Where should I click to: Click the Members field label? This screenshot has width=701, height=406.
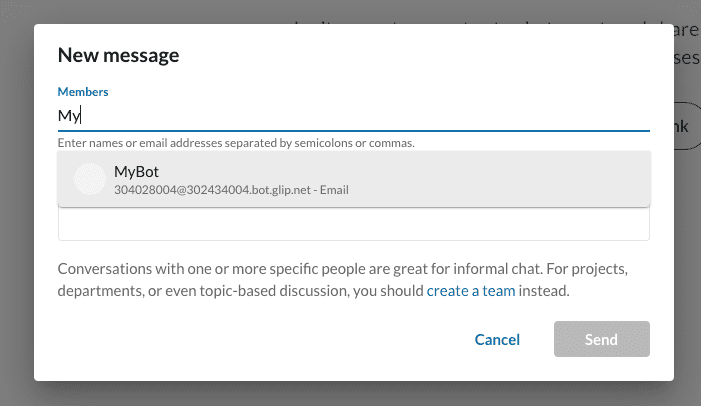(83, 92)
